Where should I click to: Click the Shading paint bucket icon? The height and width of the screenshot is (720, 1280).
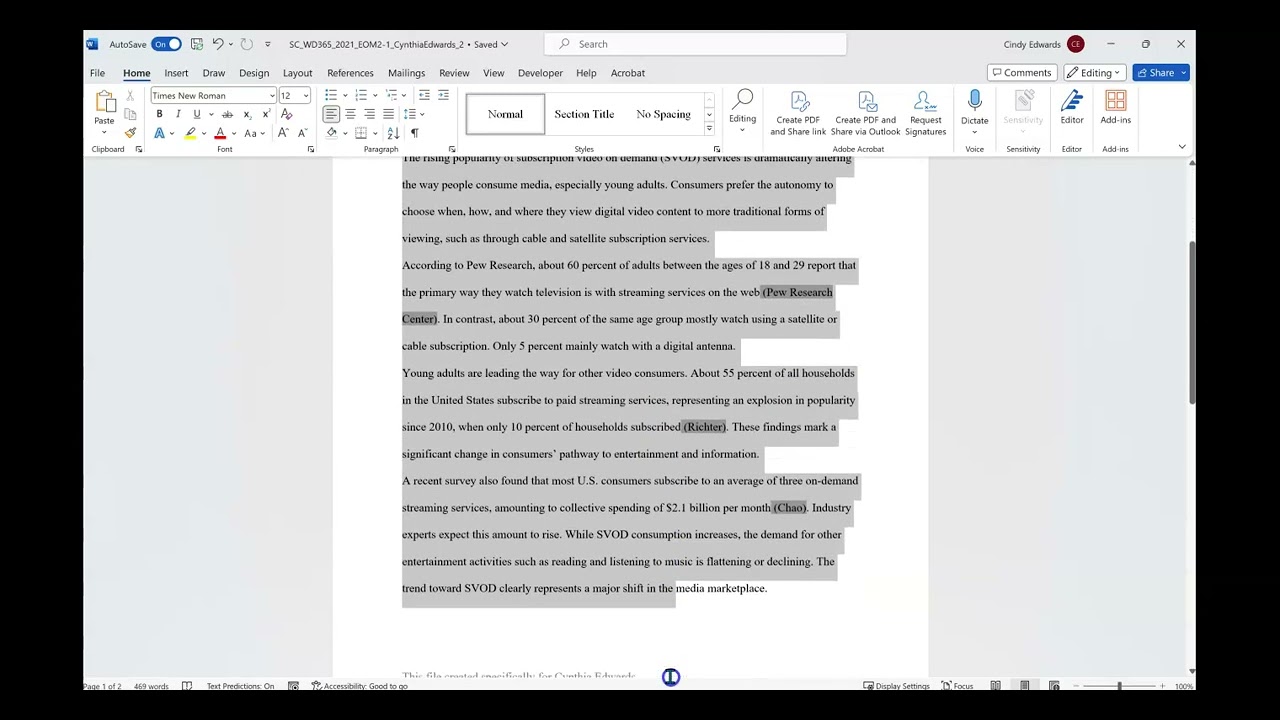pyautogui.click(x=332, y=133)
